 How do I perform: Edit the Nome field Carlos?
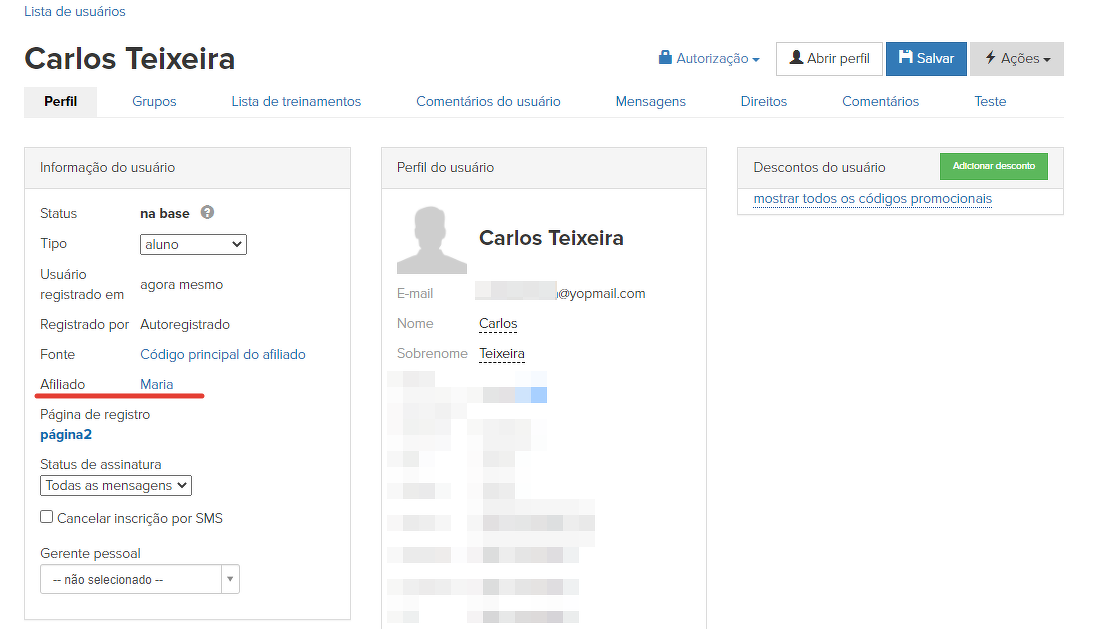(498, 324)
